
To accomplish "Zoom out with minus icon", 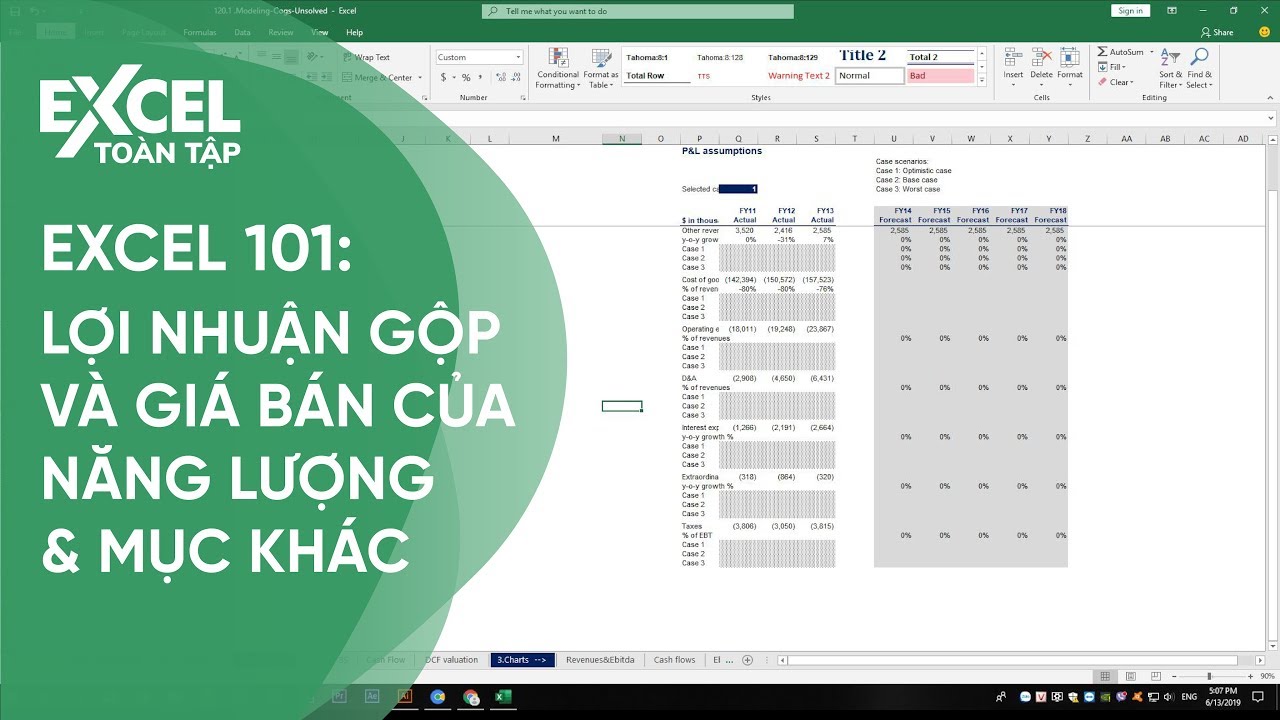I will pos(1175,677).
